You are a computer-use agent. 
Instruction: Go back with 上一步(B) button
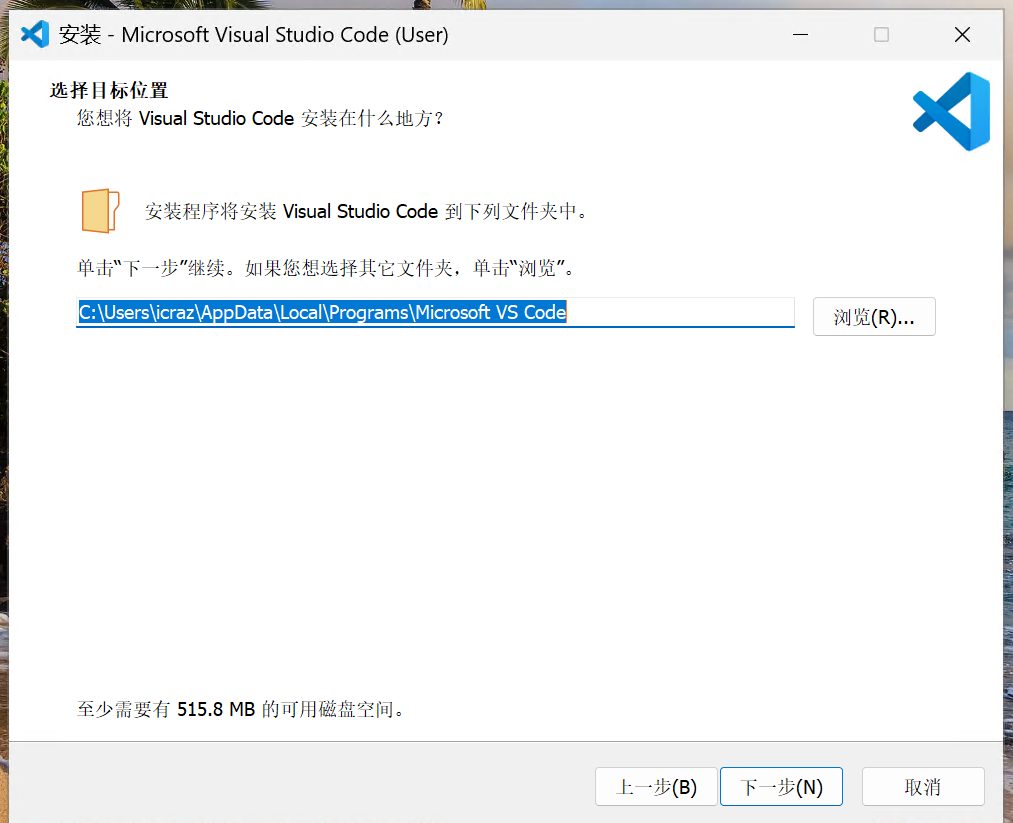(656, 787)
